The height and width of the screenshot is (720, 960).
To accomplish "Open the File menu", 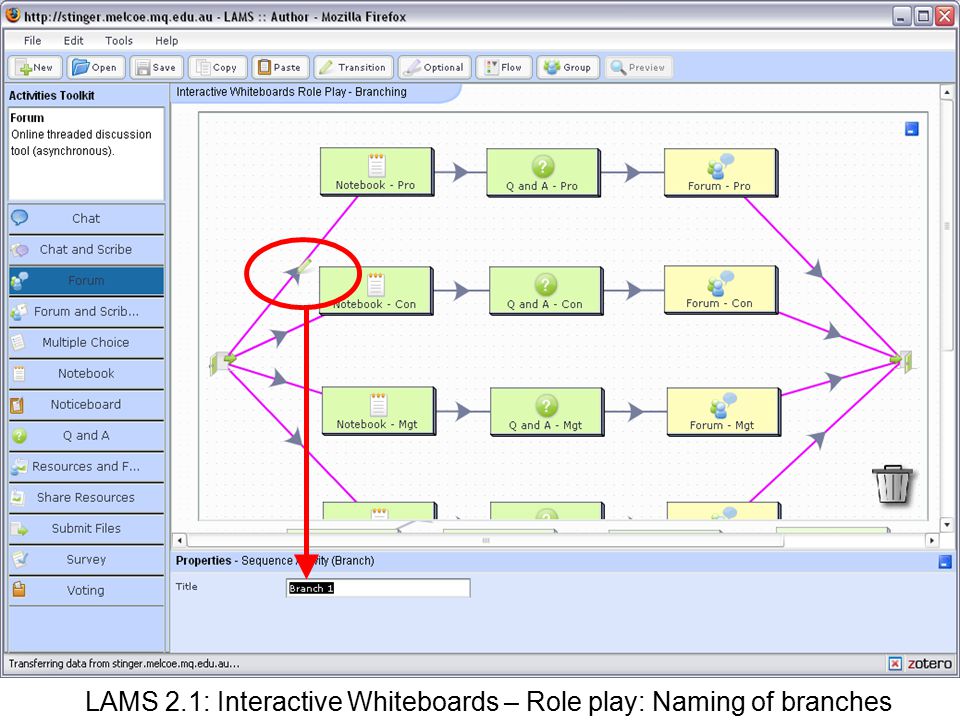I will click(32, 40).
